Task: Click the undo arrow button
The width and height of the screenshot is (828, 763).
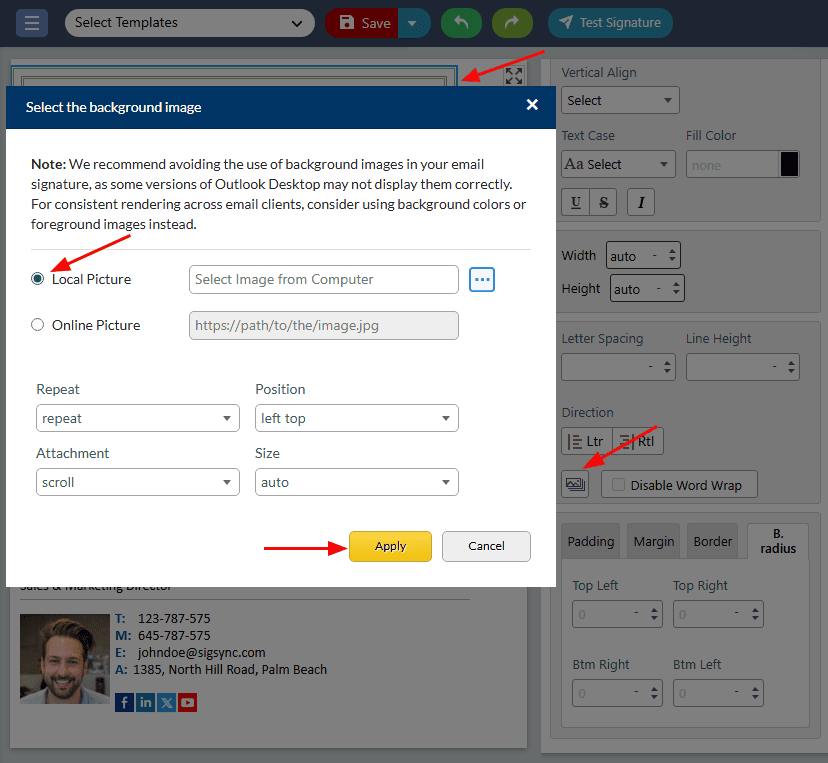Action: click(461, 23)
